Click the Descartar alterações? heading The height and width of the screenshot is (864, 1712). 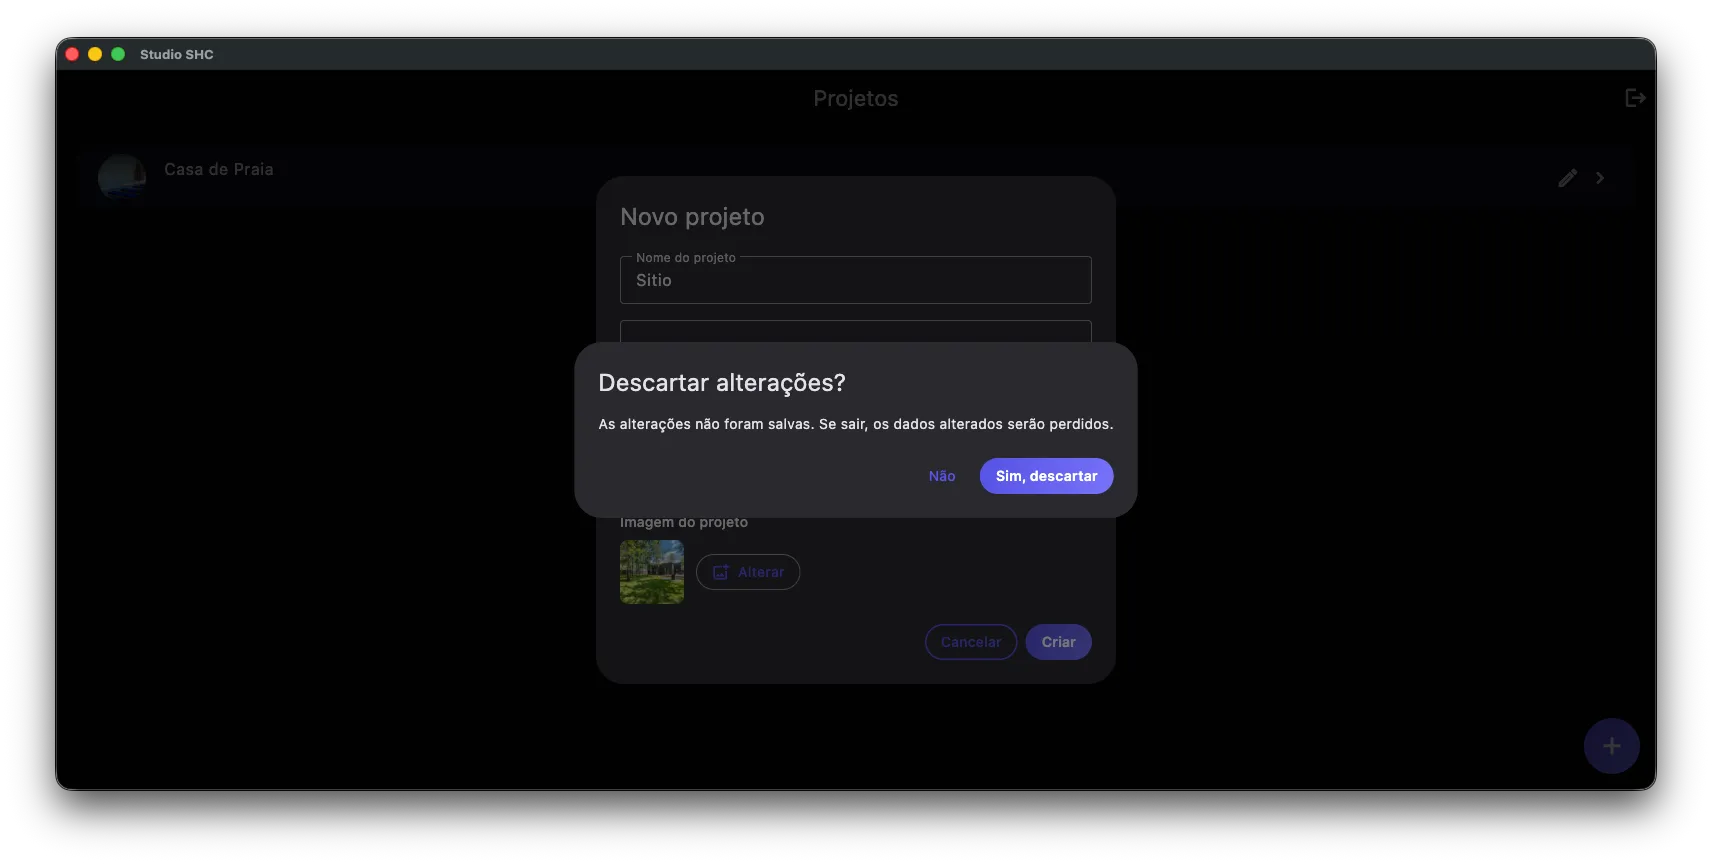722,383
